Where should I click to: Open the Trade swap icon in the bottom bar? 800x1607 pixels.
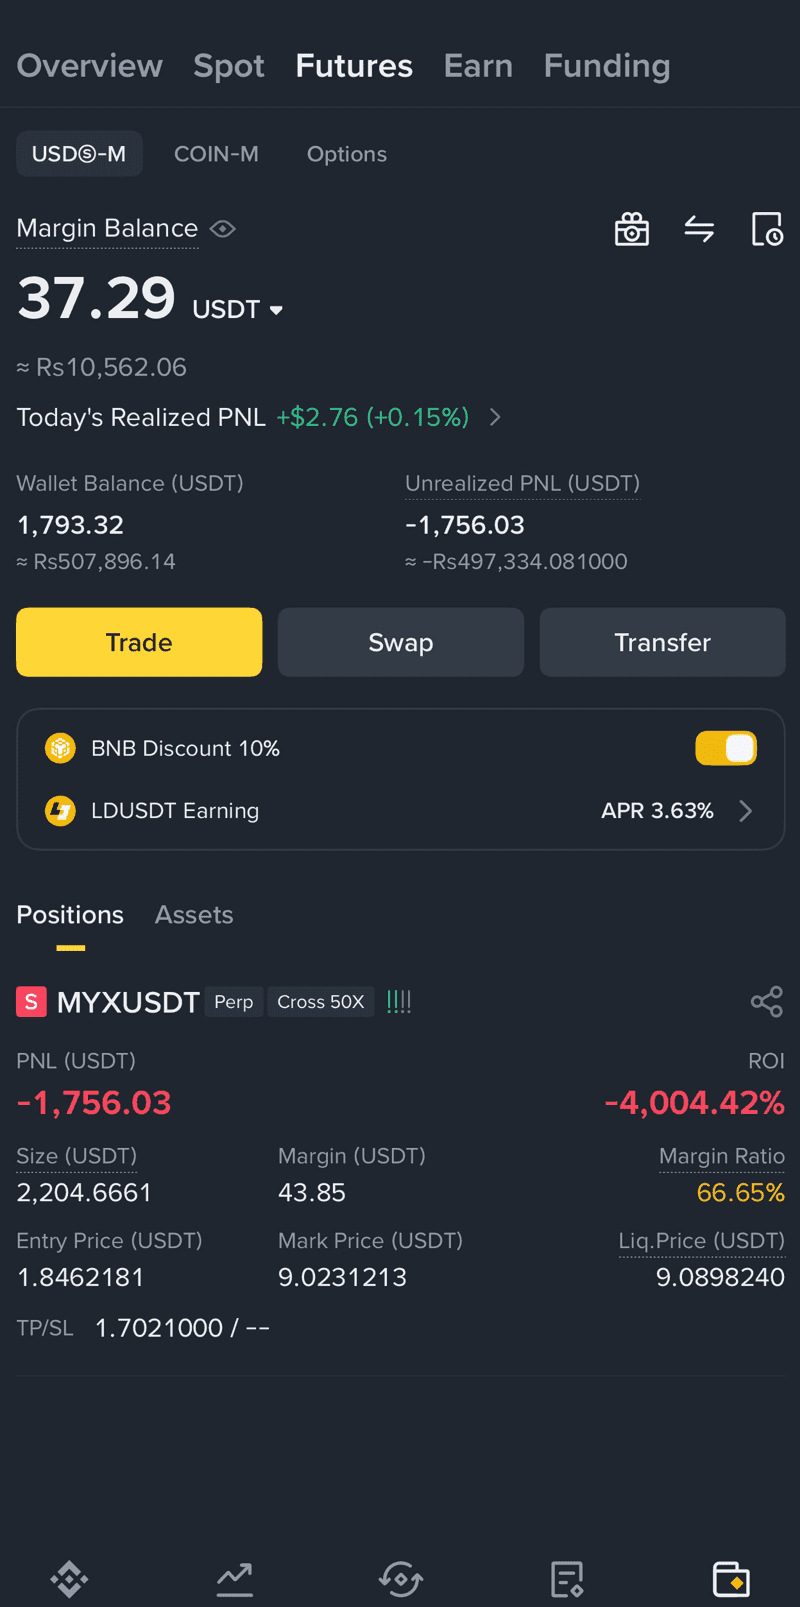click(401, 1579)
